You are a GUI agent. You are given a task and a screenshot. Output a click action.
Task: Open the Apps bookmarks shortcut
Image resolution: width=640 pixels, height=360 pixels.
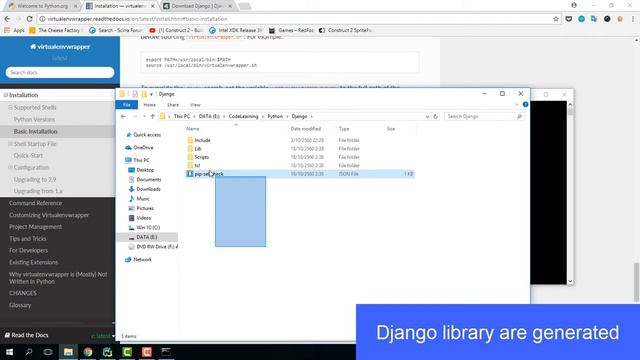(x=14, y=30)
